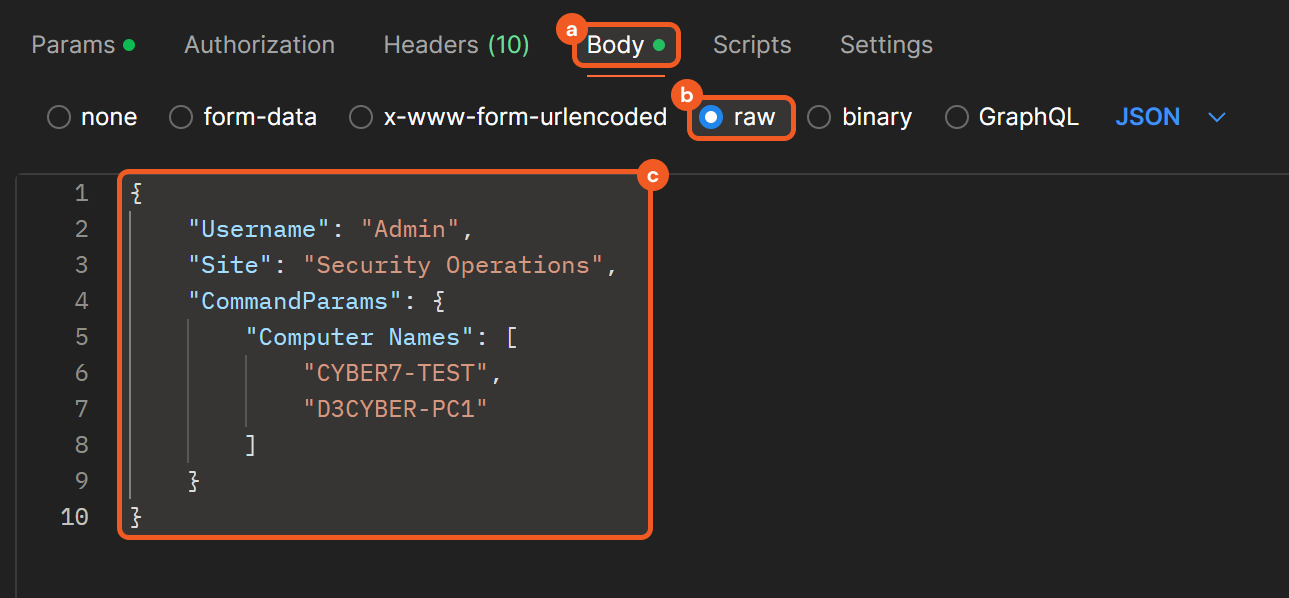Viewport: 1289px width, 598px height.
Task: Select x-www-form-urlencoded body type
Action: point(361,117)
